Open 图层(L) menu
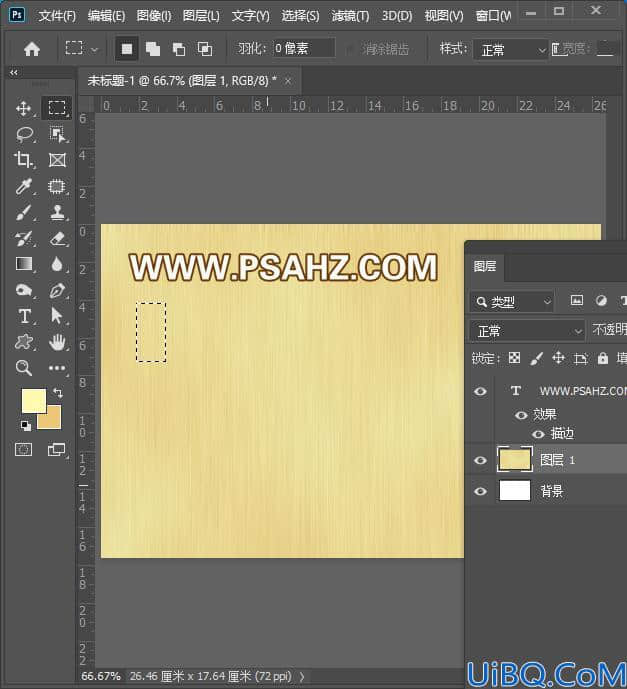627x689 pixels. (201, 16)
